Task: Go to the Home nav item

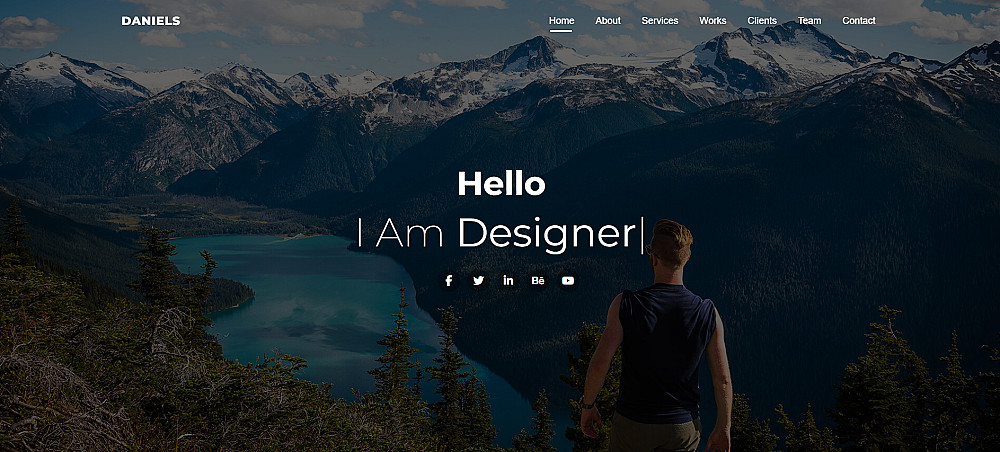Action: click(x=561, y=20)
